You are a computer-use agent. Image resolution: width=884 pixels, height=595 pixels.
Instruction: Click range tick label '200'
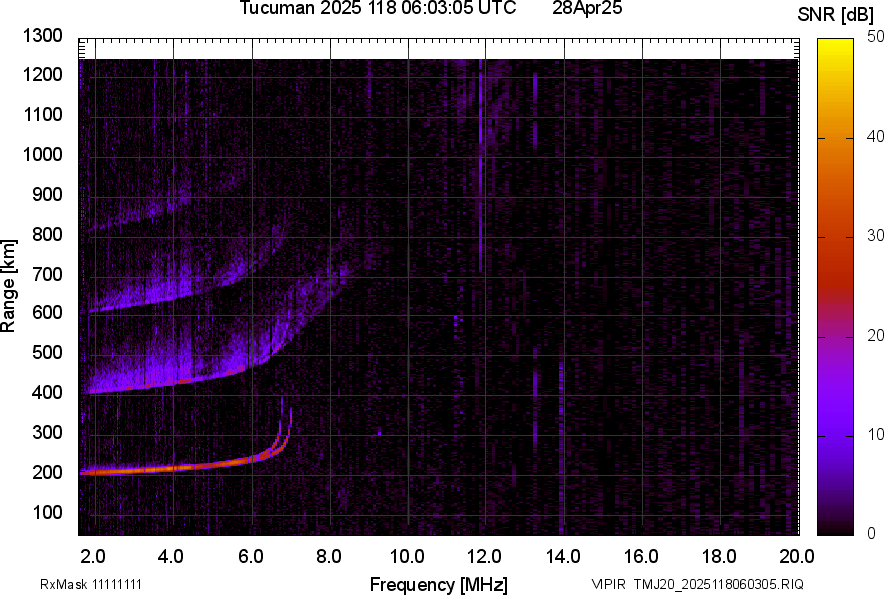(x=47, y=472)
